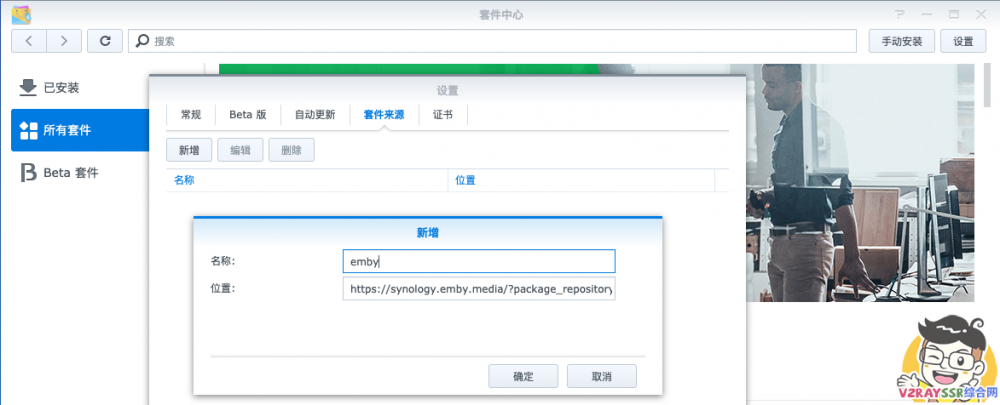This screenshot has width=1000, height=405.
Task: Open 已安装 installed packages section
Action: click(58, 87)
